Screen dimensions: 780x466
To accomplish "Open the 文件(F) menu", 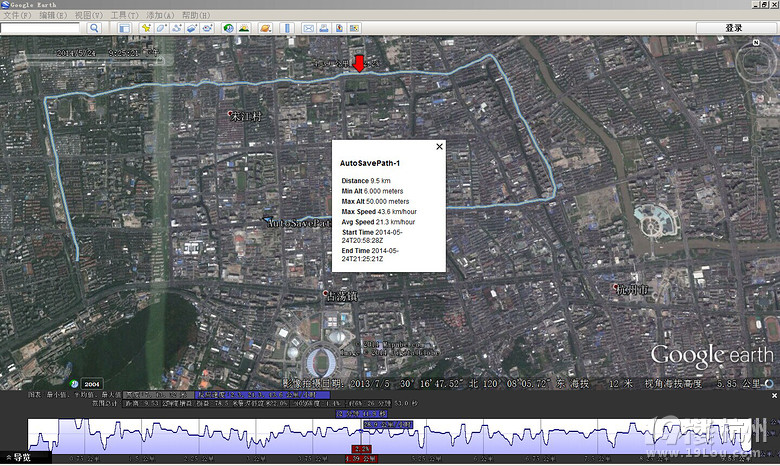I will (17, 15).
